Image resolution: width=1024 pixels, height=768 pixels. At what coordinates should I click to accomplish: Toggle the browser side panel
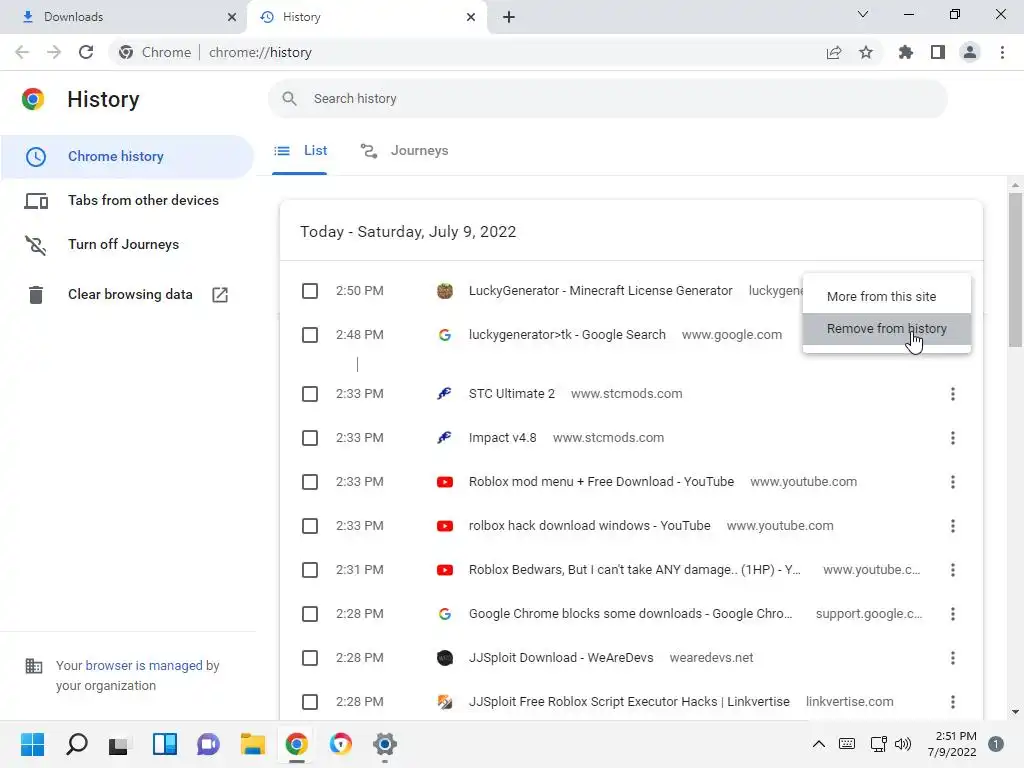pyautogui.click(x=938, y=52)
